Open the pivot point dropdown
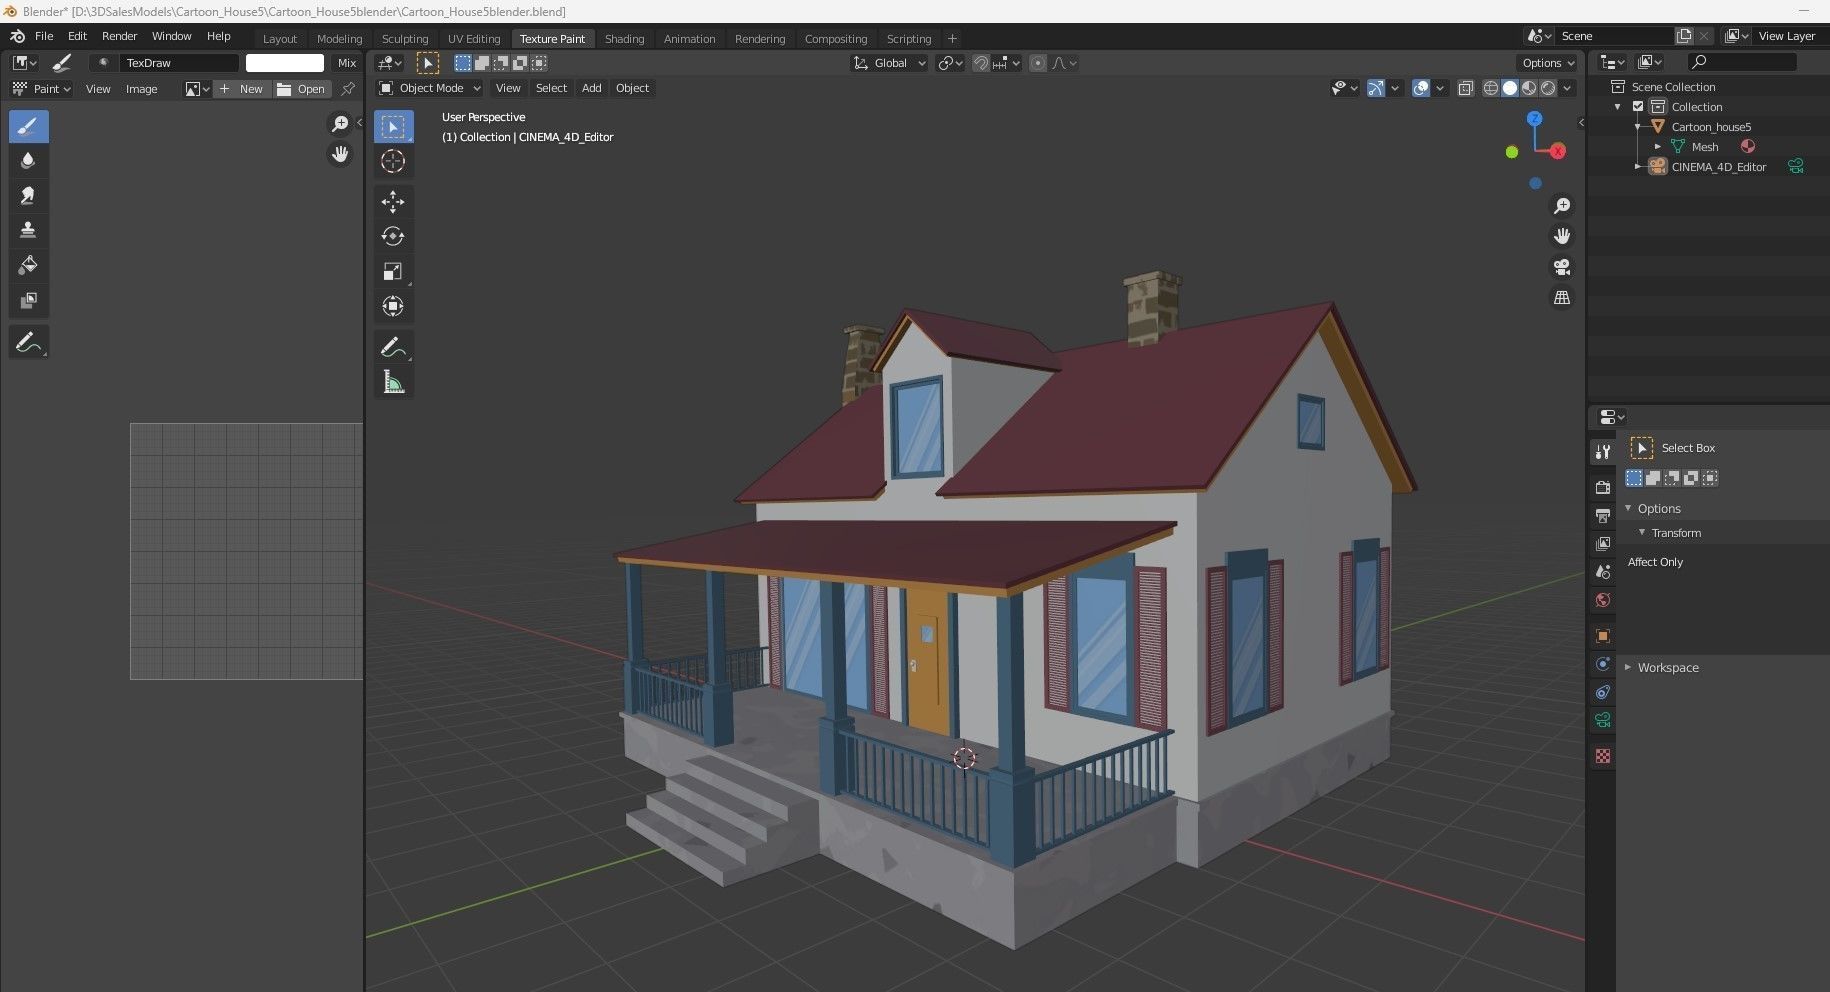The width and height of the screenshot is (1830, 992). [950, 63]
